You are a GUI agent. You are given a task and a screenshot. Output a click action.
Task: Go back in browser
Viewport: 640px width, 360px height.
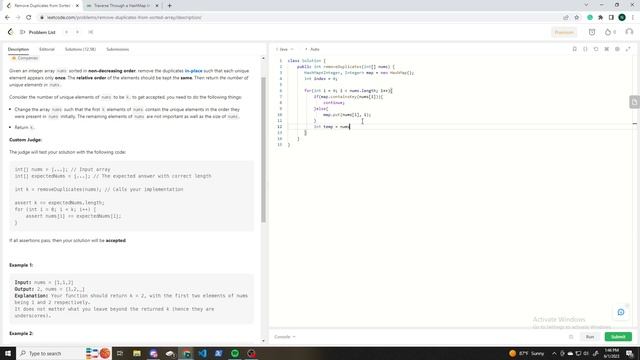[7, 18]
